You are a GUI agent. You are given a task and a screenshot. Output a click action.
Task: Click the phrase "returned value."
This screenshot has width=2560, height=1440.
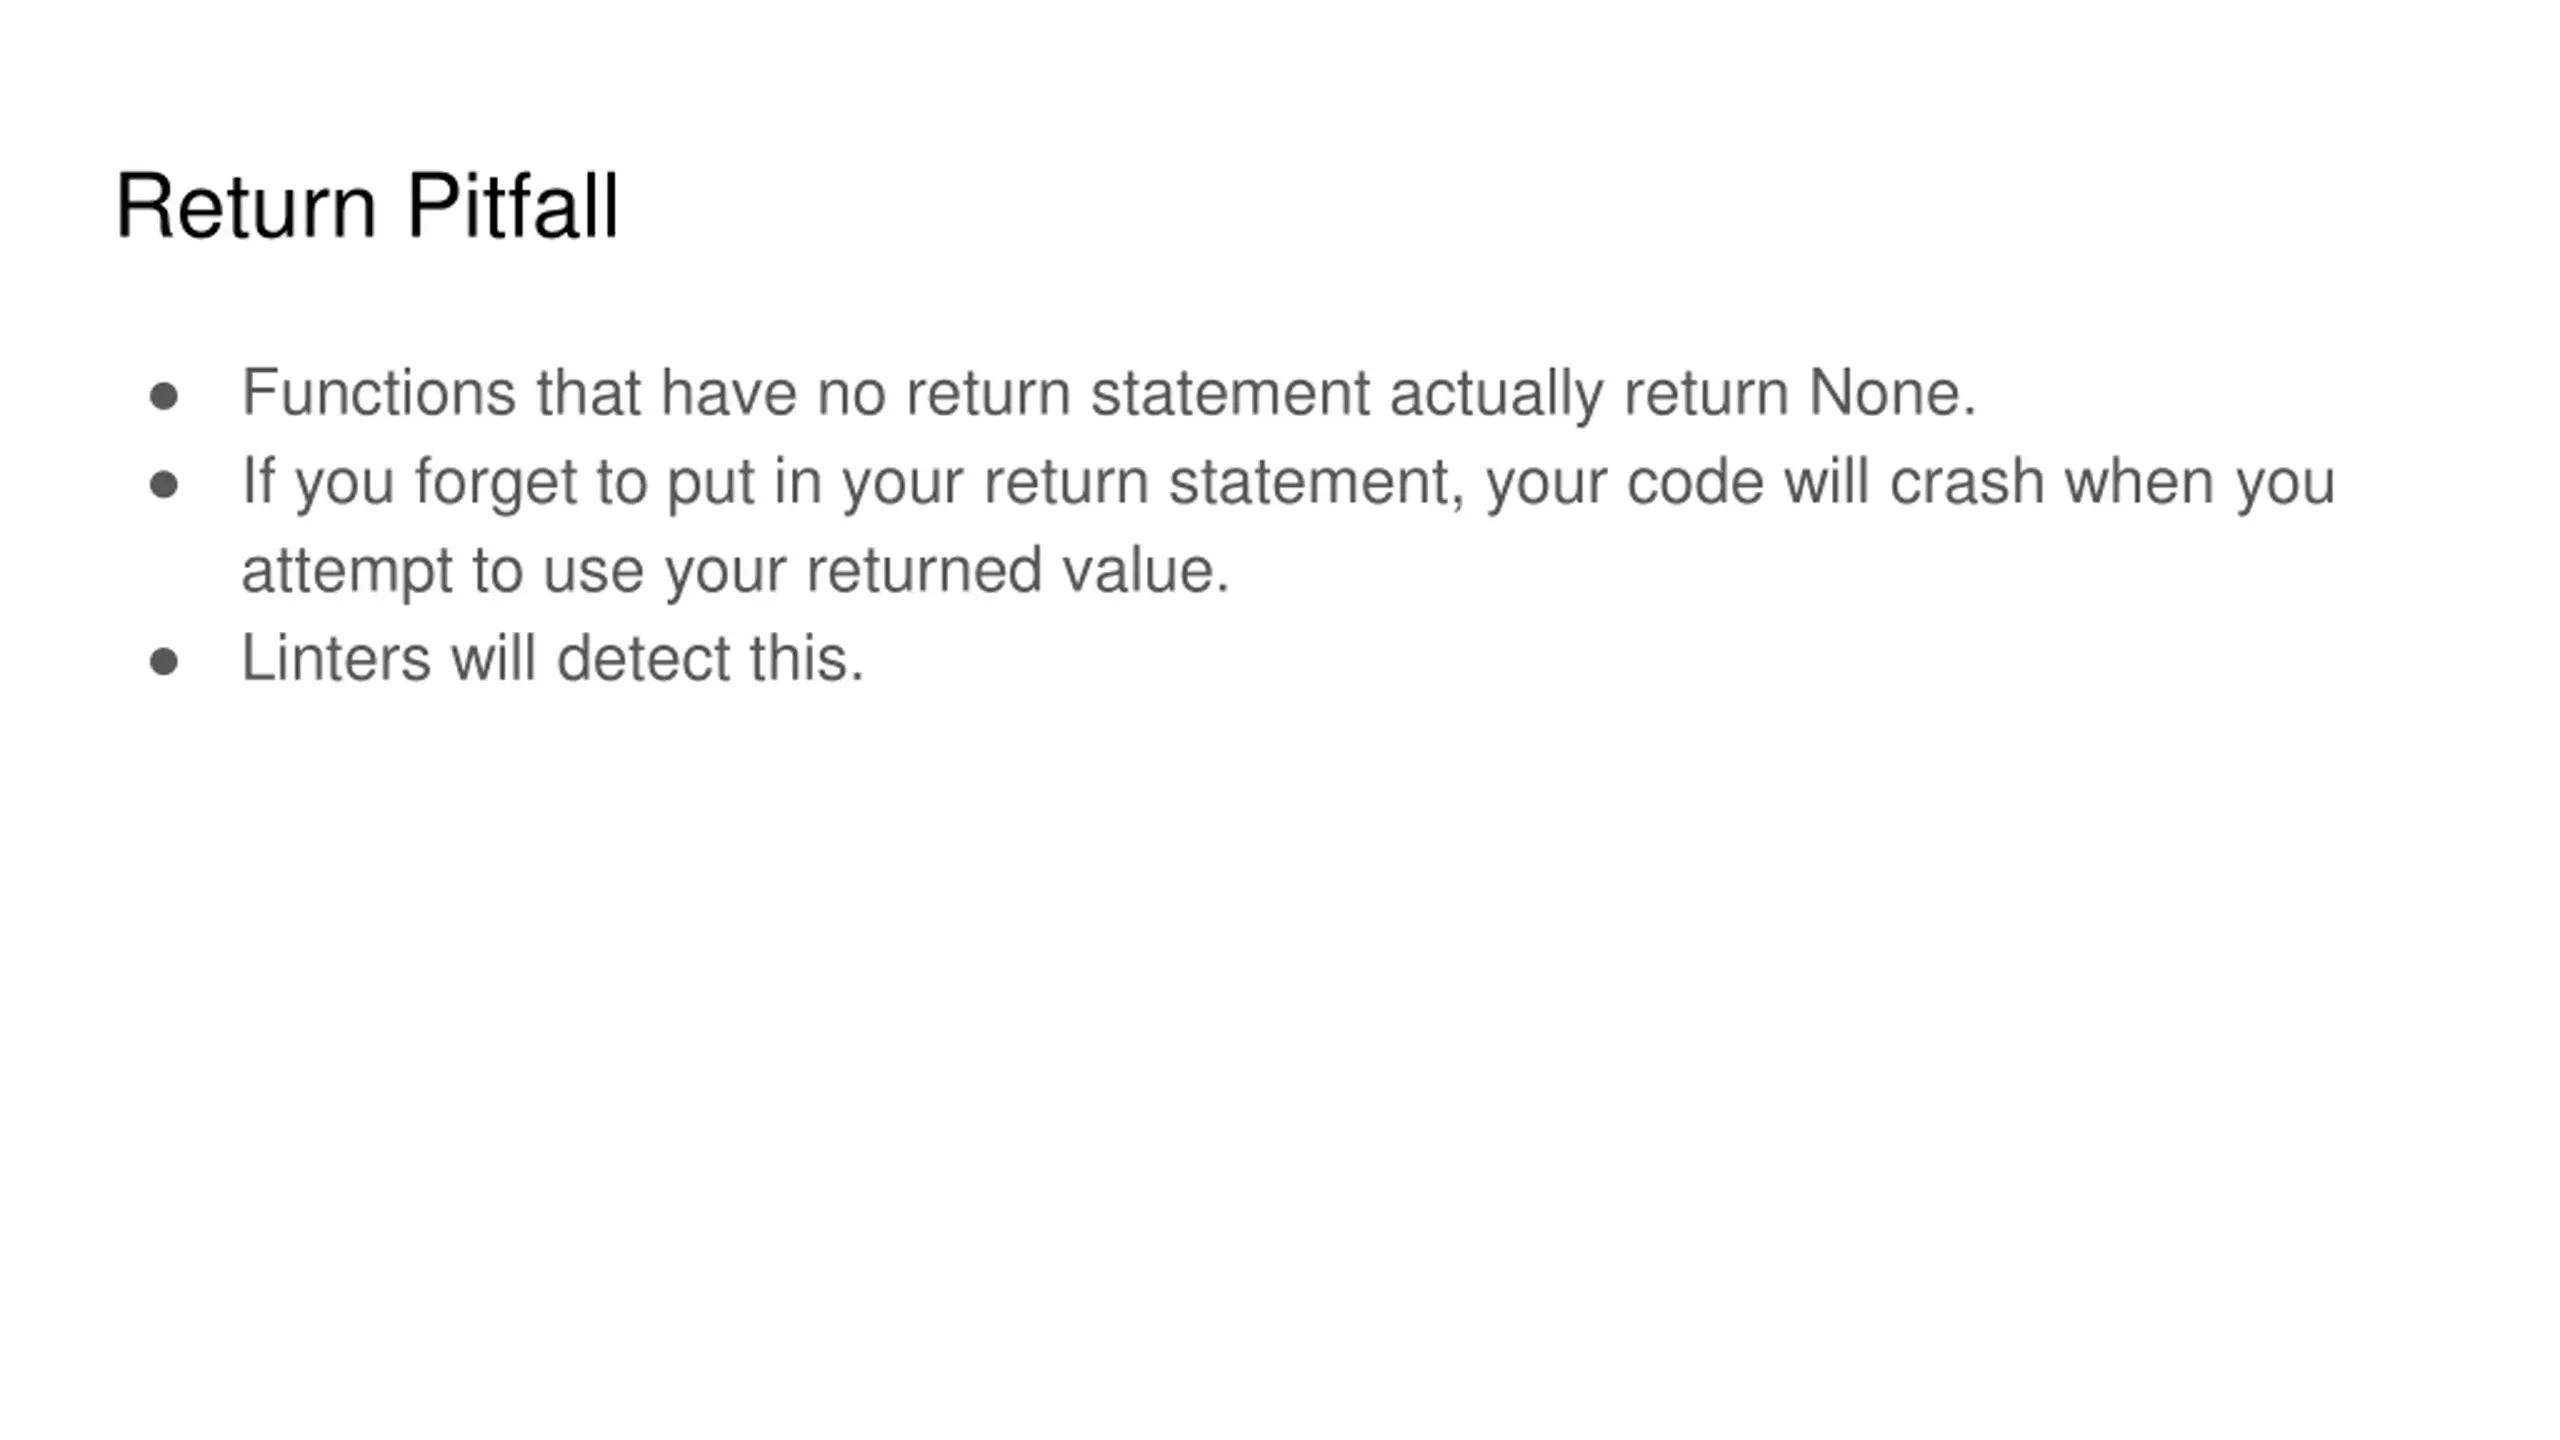1018,570
